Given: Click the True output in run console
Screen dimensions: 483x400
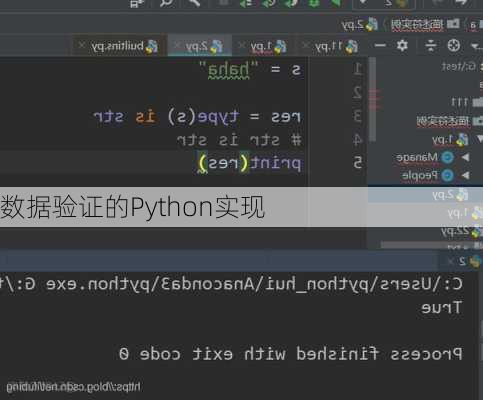Looking at the screenshot, I should click(x=441, y=308).
